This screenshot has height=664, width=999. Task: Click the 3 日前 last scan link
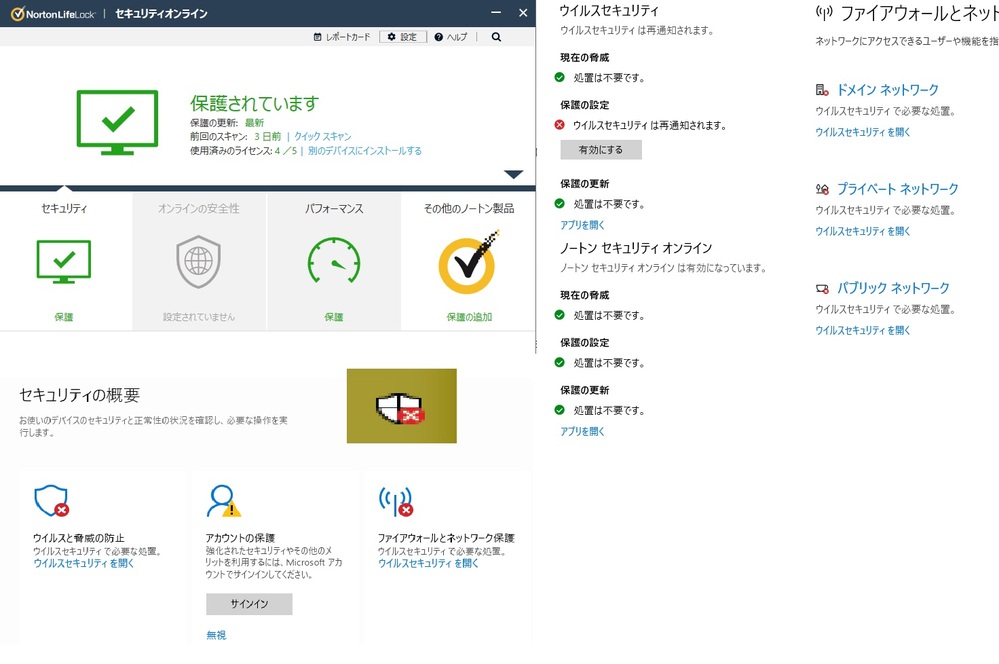coord(268,136)
